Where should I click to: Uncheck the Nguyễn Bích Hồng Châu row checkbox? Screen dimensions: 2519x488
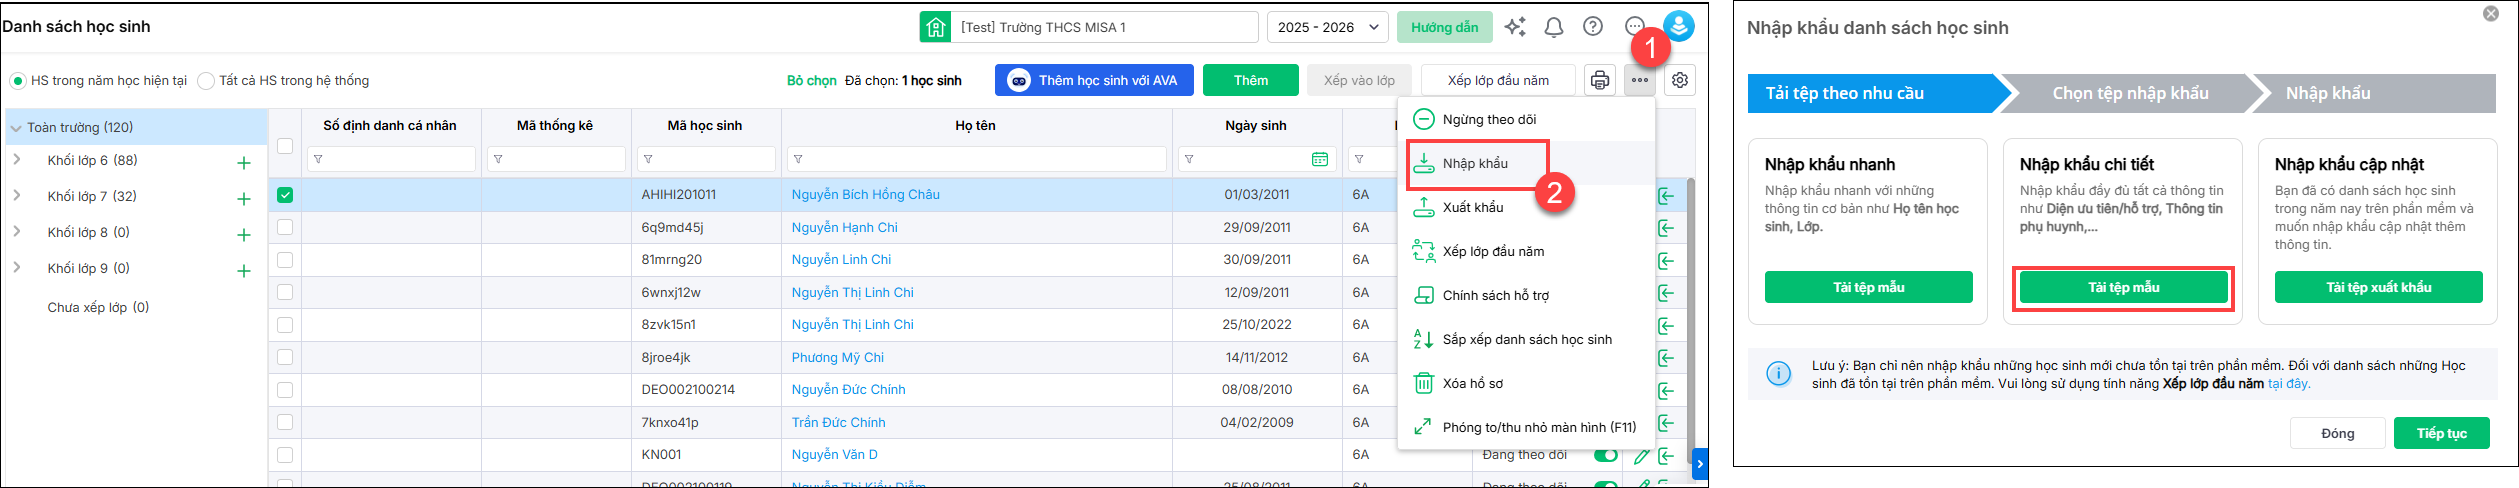(285, 195)
